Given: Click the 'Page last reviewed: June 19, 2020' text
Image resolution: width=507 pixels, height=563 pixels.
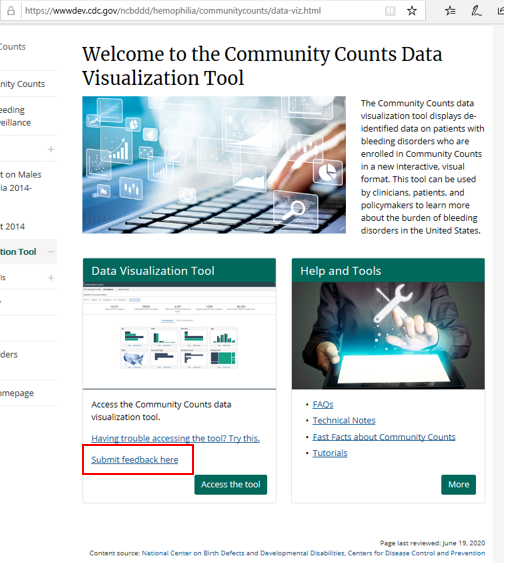Looking at the screenshot, I should point(432,543).
